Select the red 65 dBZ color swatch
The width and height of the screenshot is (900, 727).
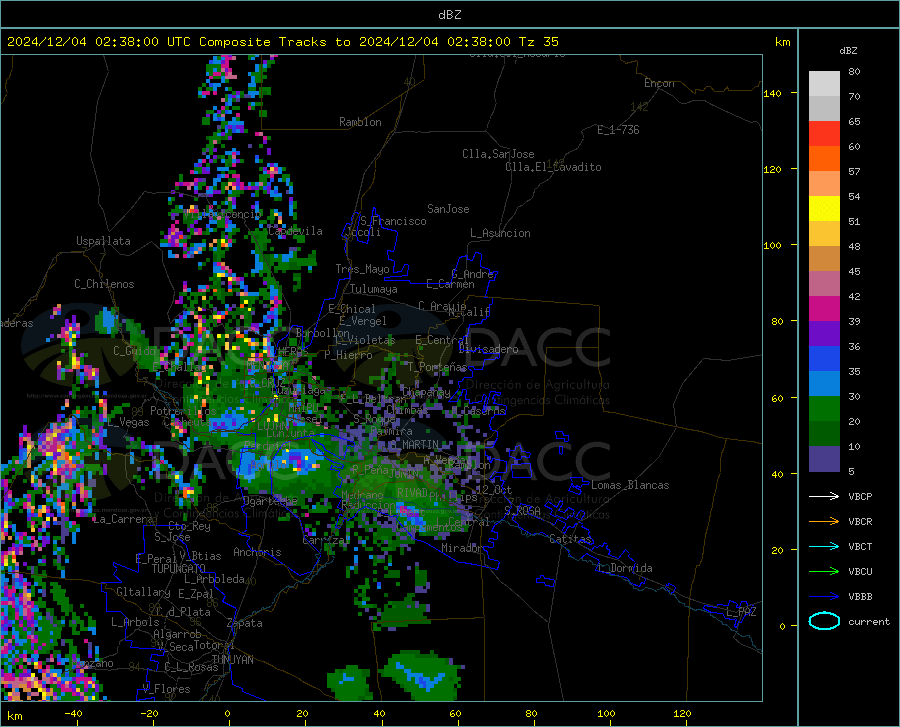(824, 133)
